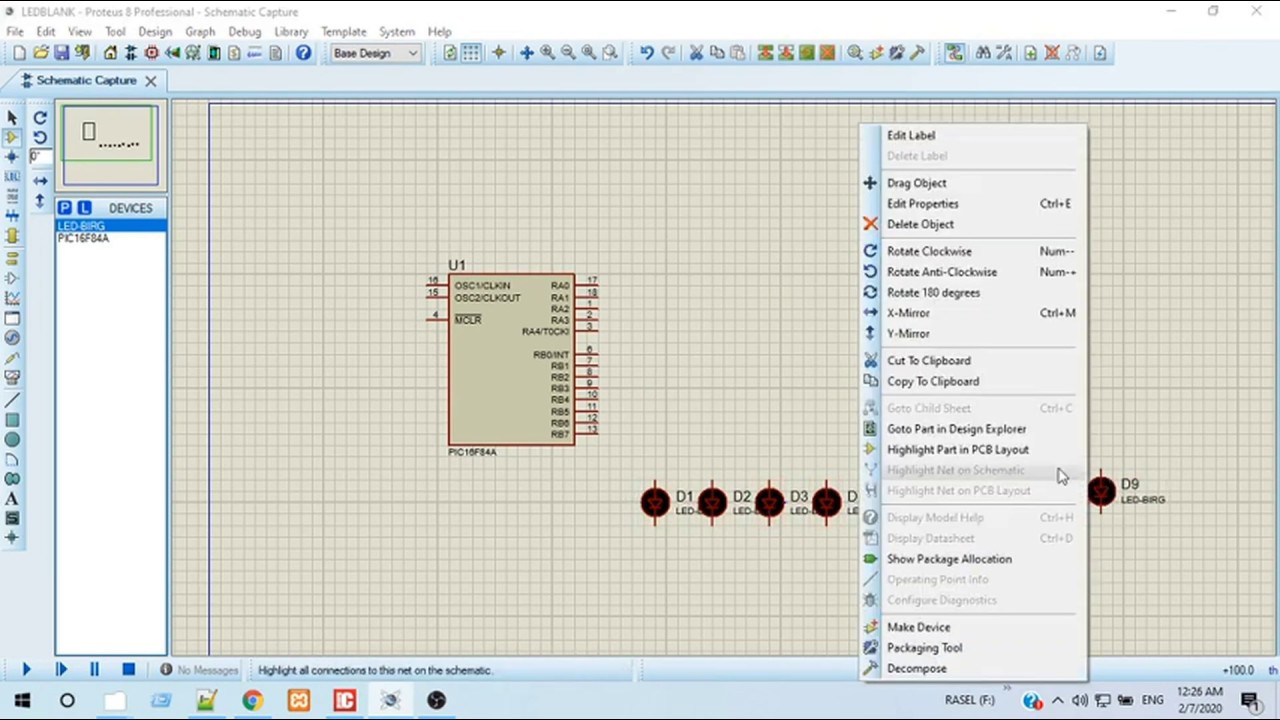The height and width of the screenshot is (720, 1280).
Task: Open the Template menu
Action: [343, 31]
